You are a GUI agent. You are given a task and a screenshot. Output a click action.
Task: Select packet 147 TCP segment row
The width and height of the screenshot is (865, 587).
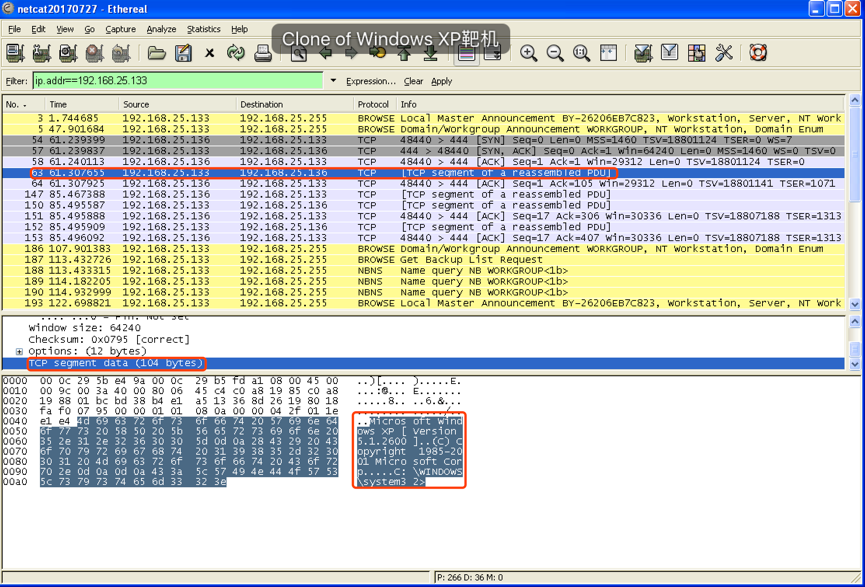(x=424, y=194)
